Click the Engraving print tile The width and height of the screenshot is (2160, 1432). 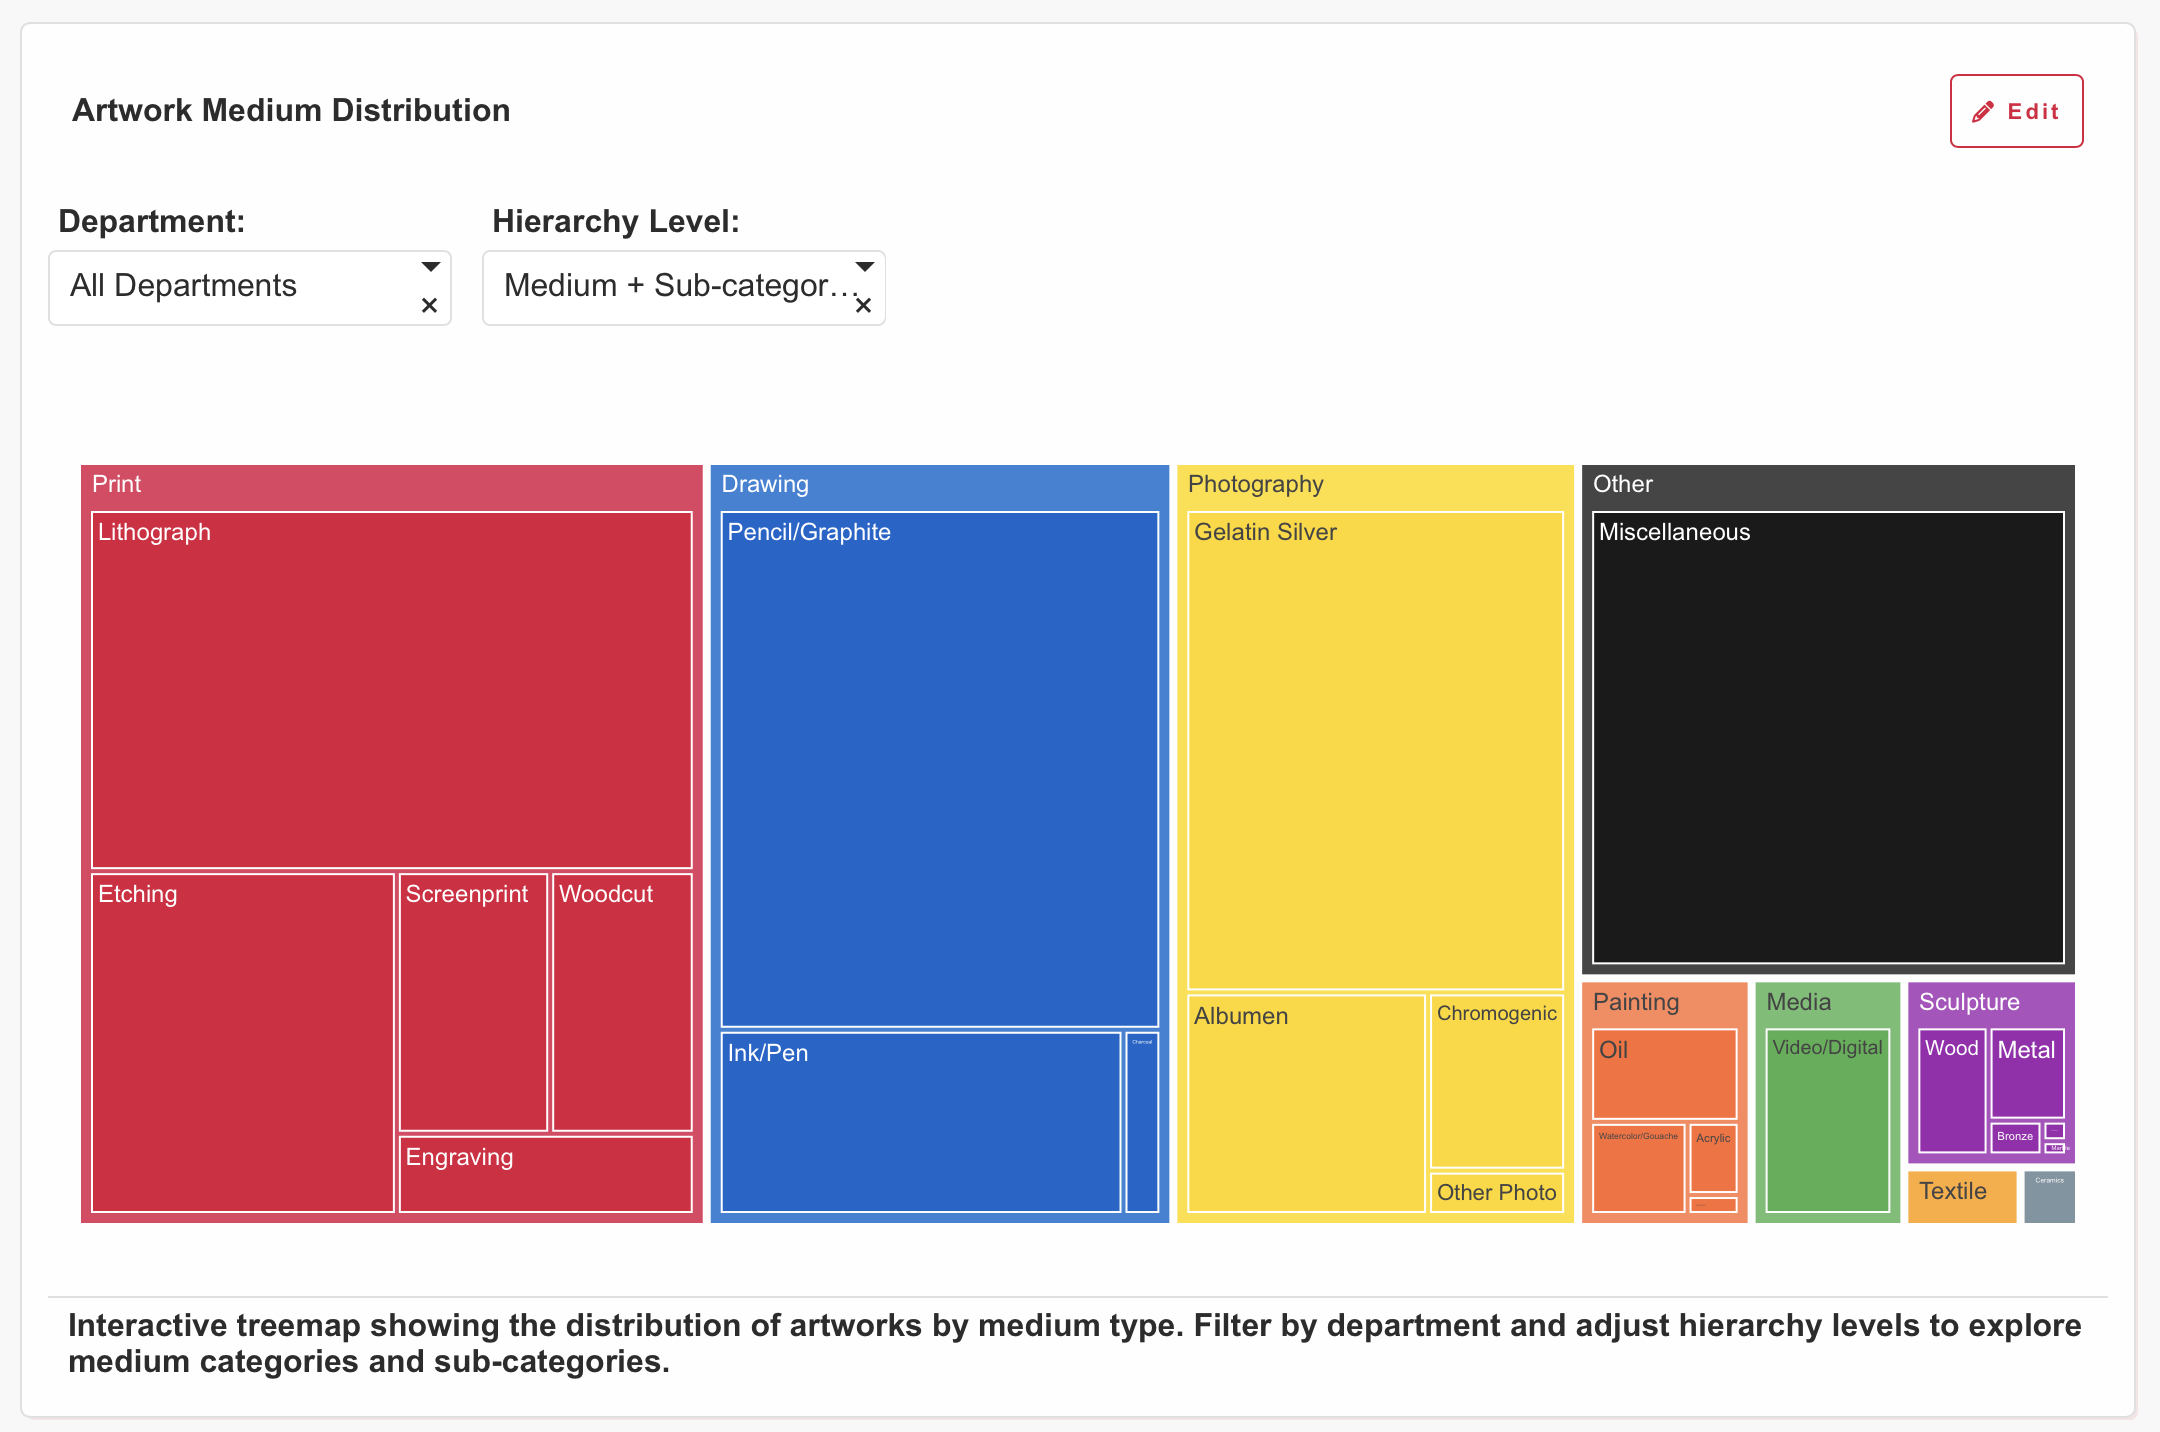545,1175
